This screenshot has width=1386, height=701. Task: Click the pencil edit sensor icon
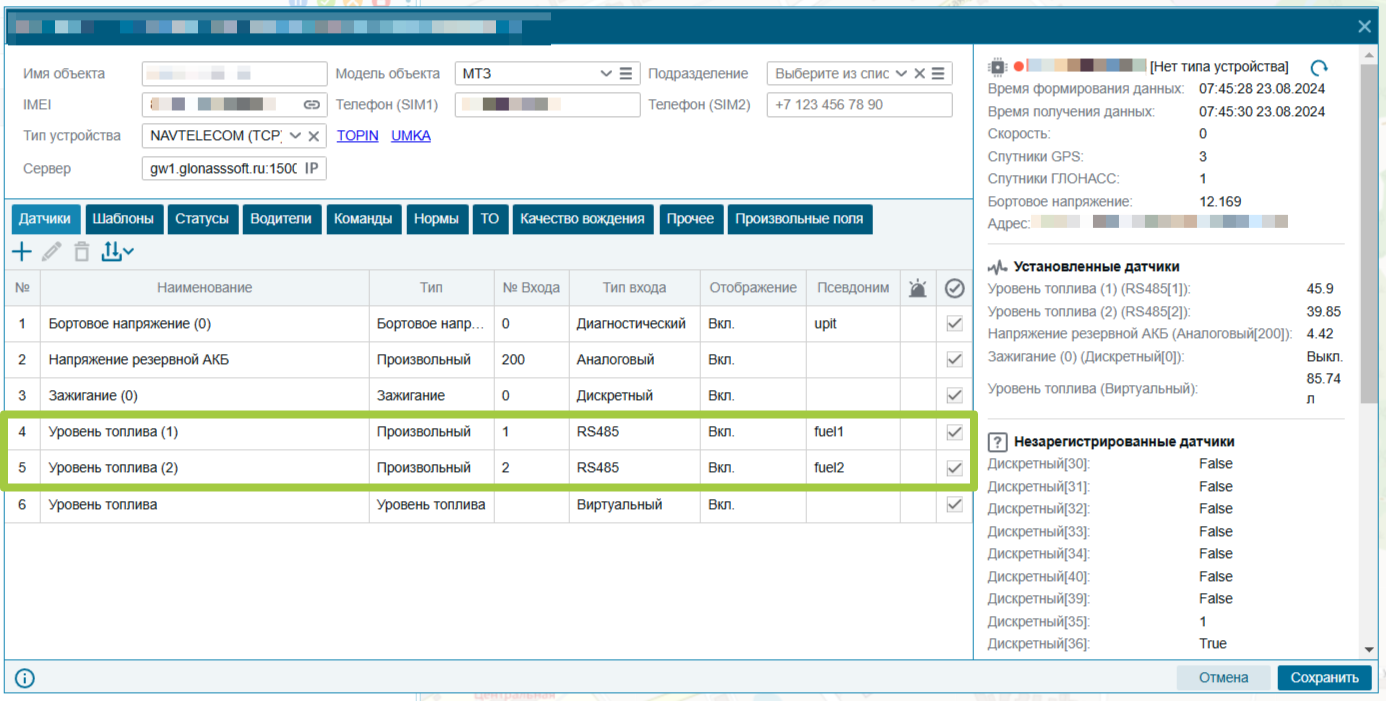coord(52,251)
